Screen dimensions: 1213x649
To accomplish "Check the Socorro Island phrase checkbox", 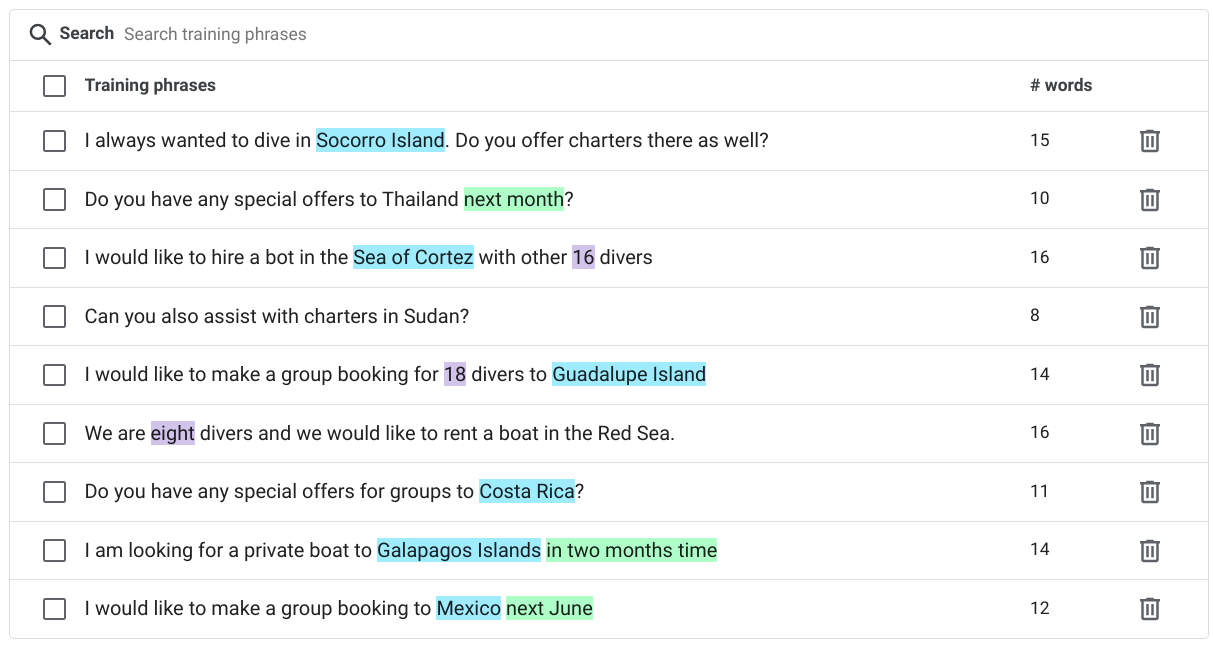I will (x=54, y=141).
